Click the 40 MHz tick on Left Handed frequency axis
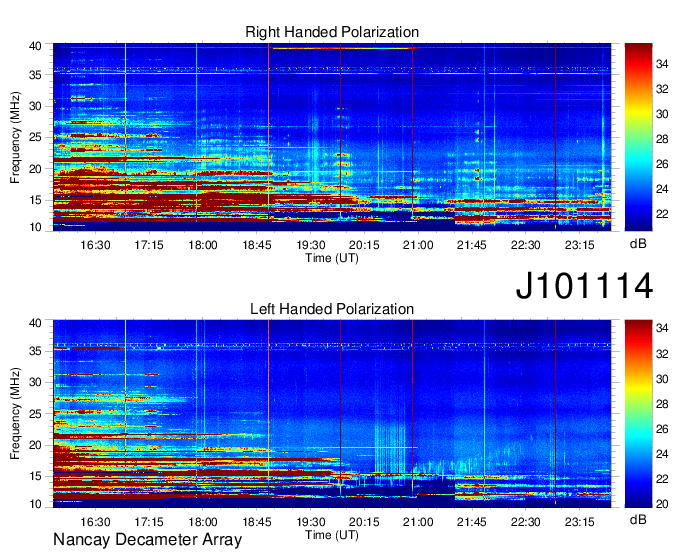The width and height of the screenshot is (680, 552). tap(35, 323)
